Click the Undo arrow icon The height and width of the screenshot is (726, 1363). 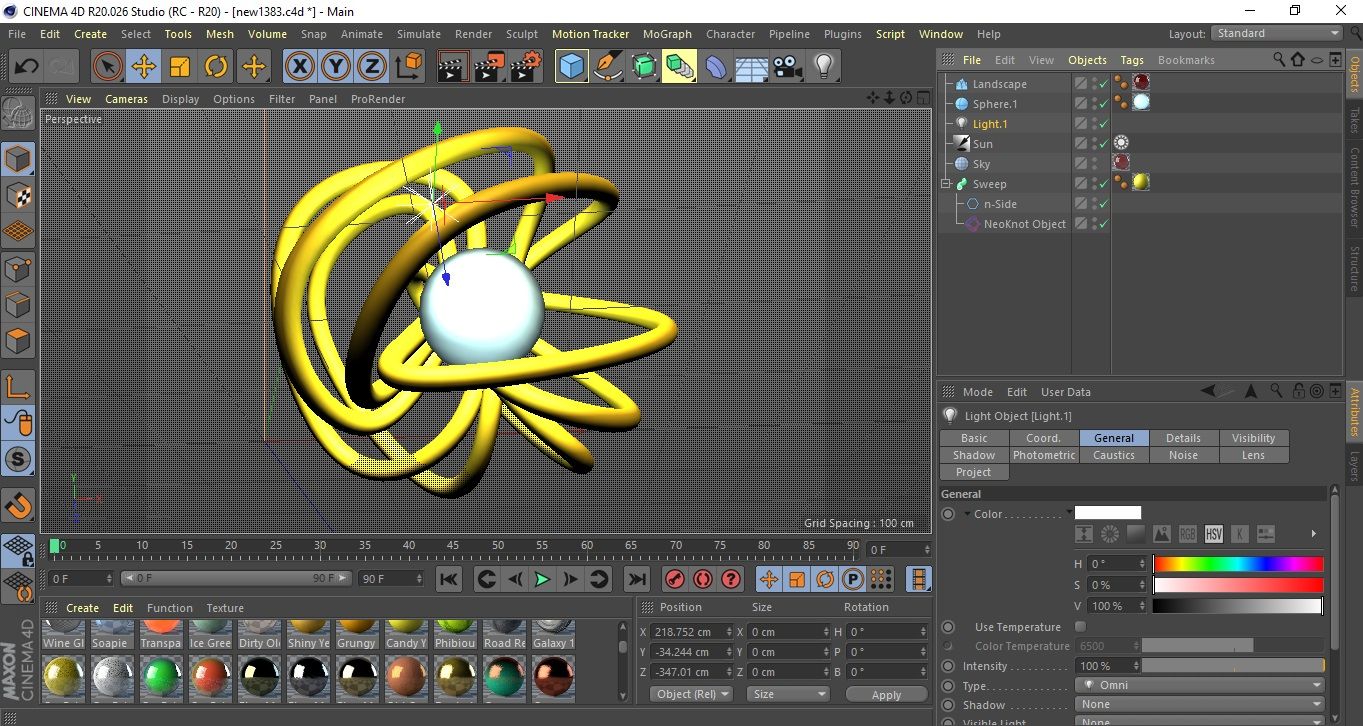tap(27, 67)
